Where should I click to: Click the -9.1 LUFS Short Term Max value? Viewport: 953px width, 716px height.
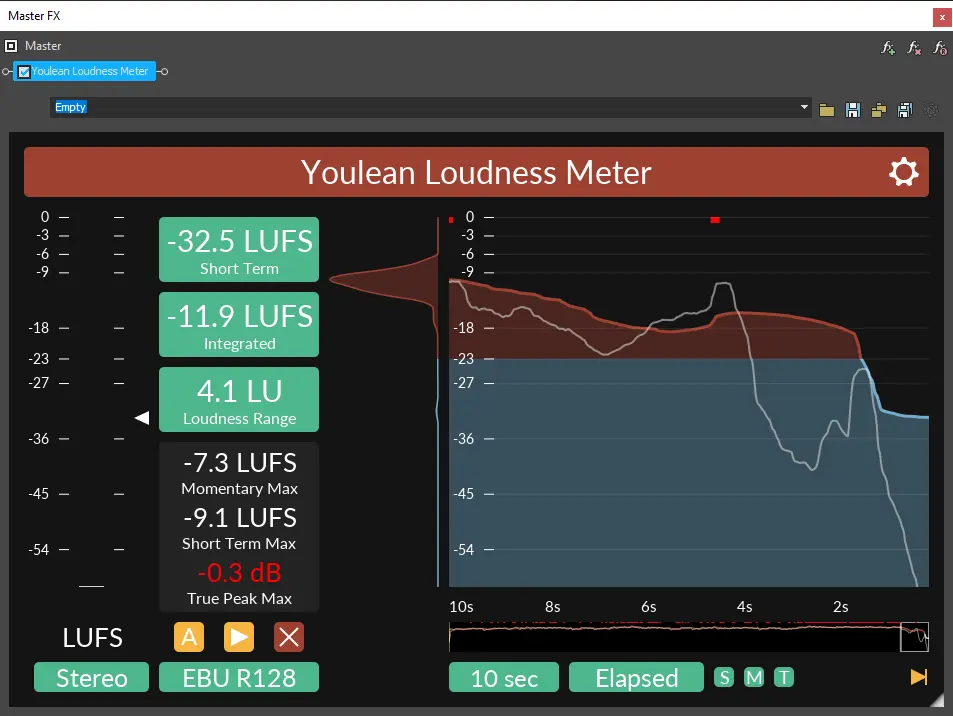pos(240,518)
